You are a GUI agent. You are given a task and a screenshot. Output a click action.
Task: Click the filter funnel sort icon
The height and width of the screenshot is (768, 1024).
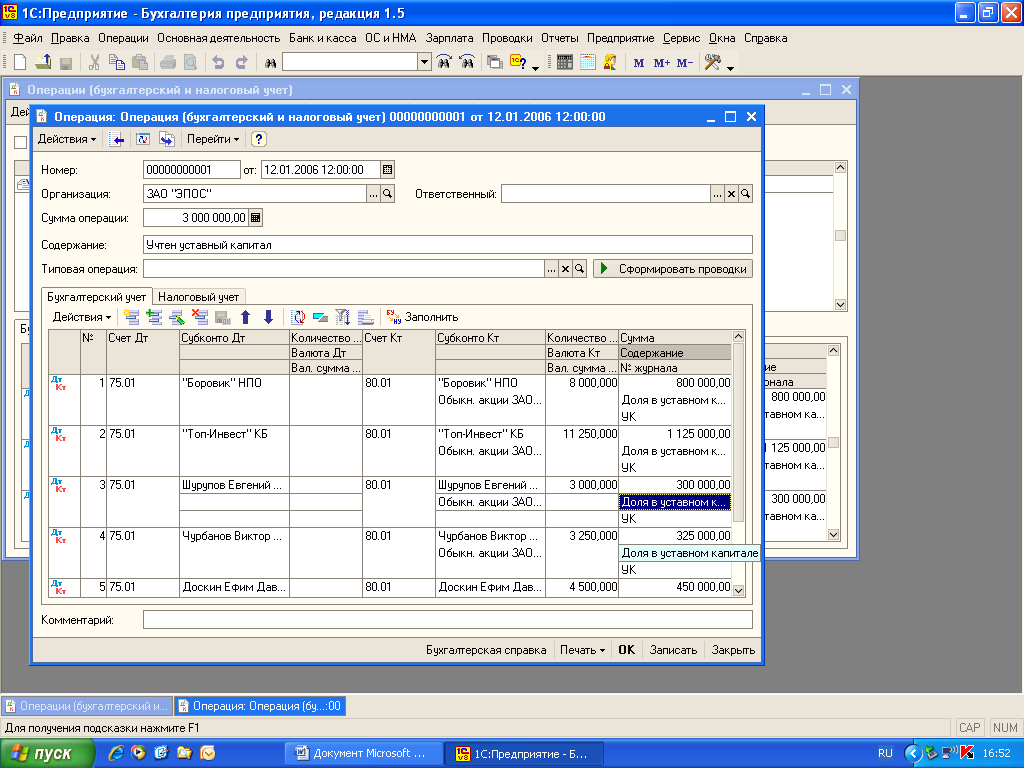coord(342,317)
